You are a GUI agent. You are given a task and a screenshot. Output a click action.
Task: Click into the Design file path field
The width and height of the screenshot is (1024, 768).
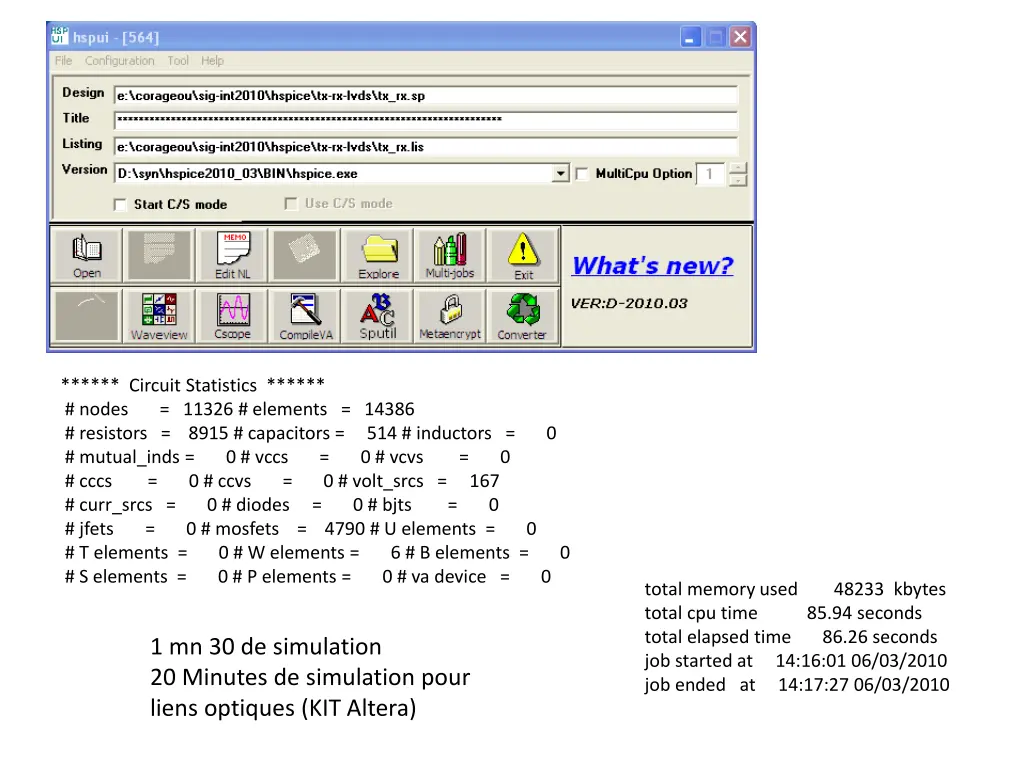pyautogui.click(x=425, y=96)
